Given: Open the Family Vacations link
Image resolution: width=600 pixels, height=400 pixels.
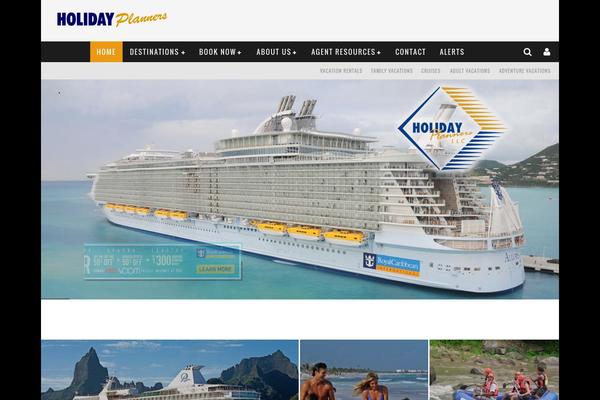Looking at the screenshot, I should (x=392, y=71).
